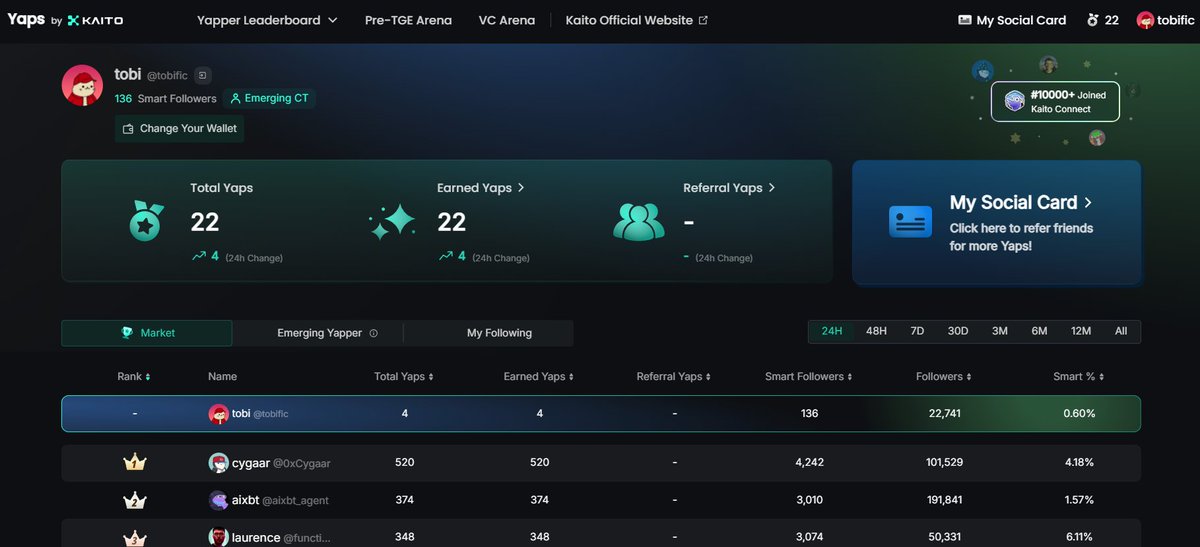Click the Change Your Wallet button

tap(179, 129)
